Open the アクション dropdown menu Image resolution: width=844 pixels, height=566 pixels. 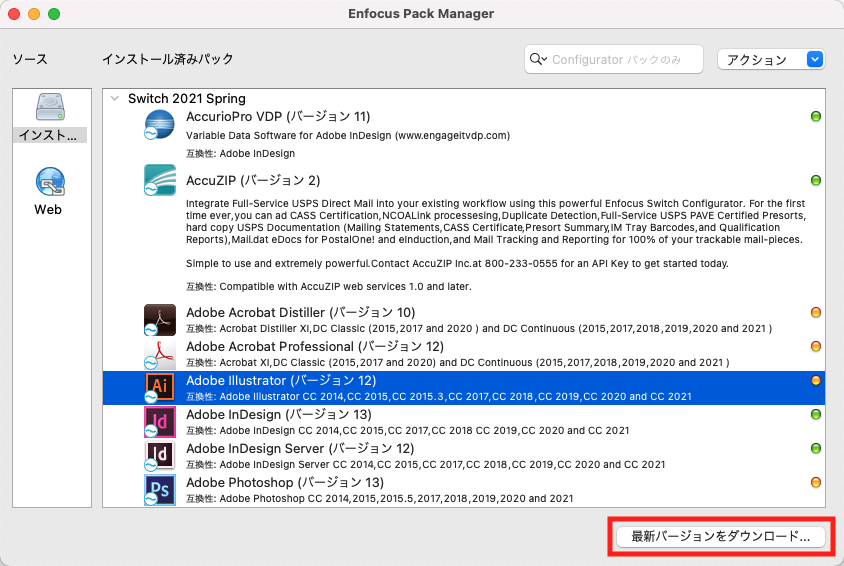click(770, 59)
